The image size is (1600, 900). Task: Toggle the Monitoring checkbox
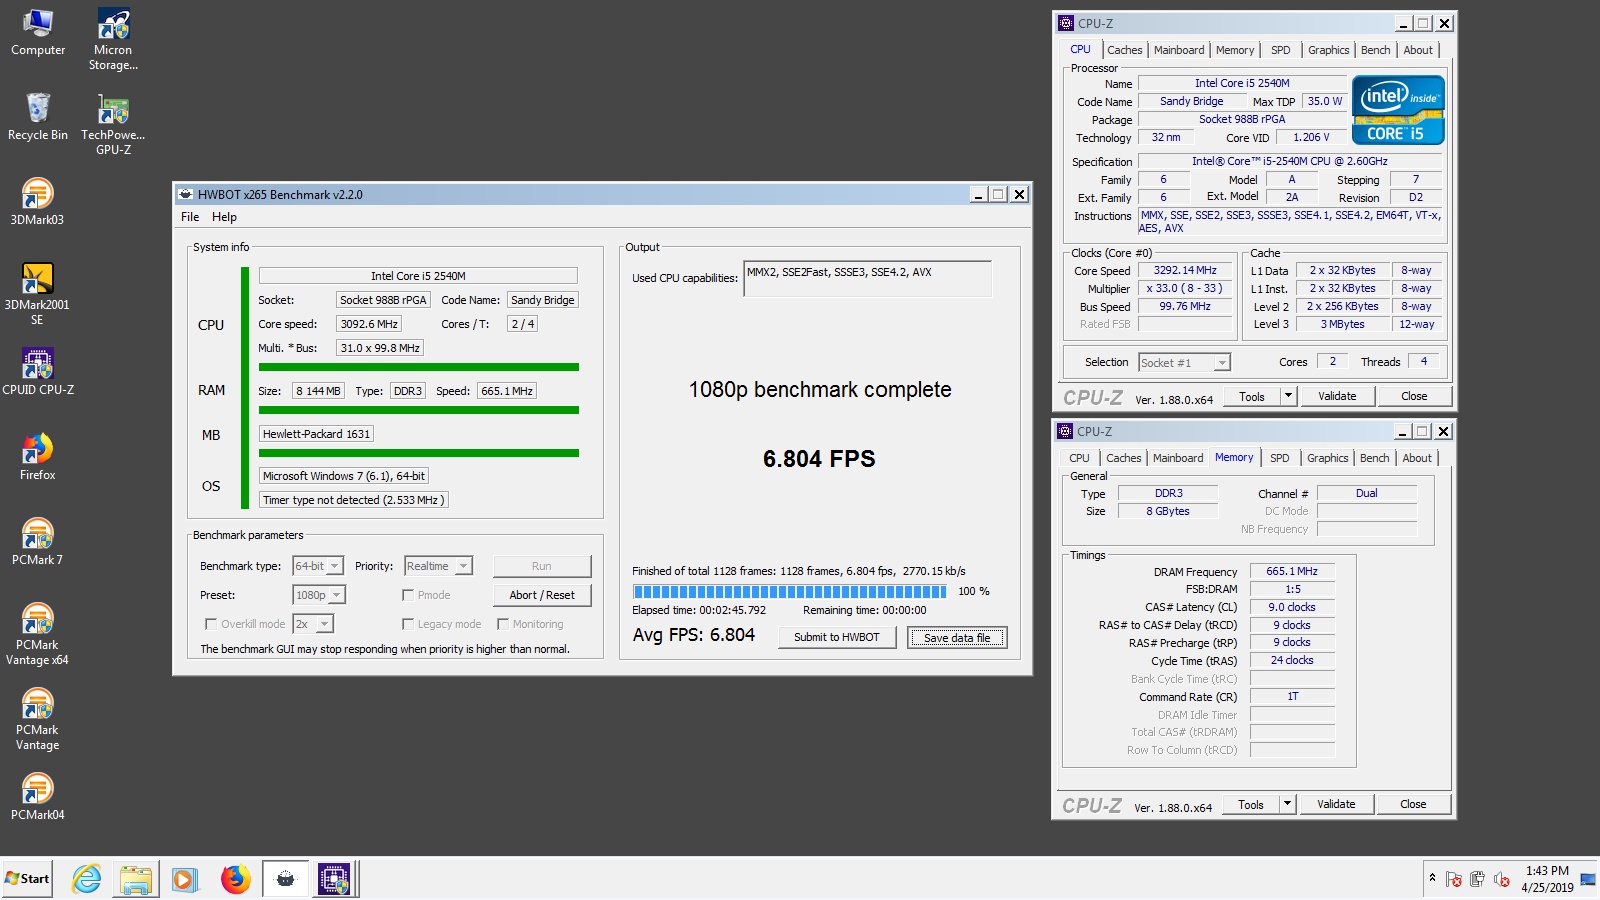point(503,623)
